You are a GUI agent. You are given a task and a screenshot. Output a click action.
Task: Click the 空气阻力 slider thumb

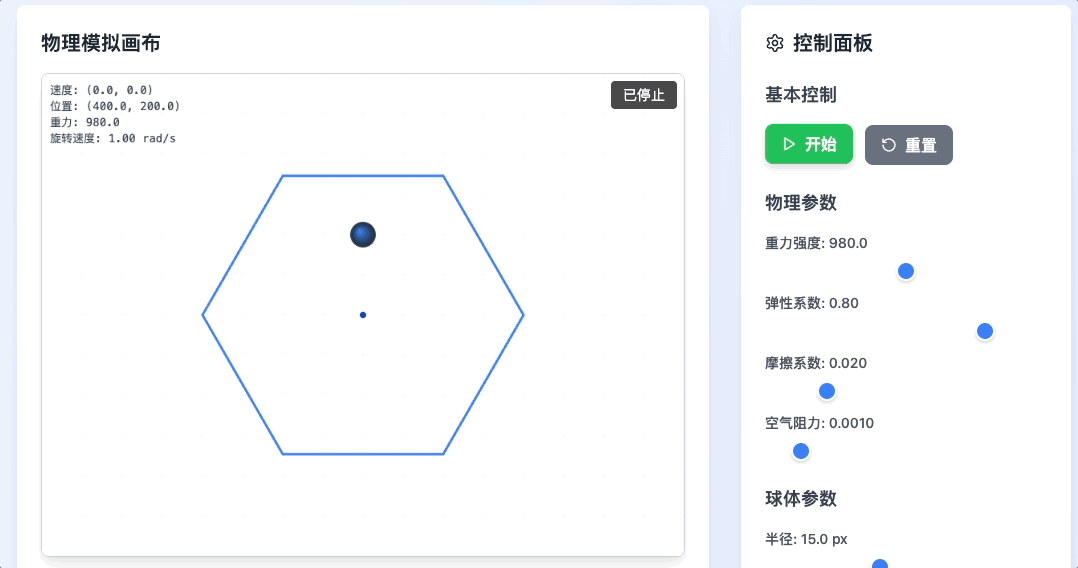point(801,451)
